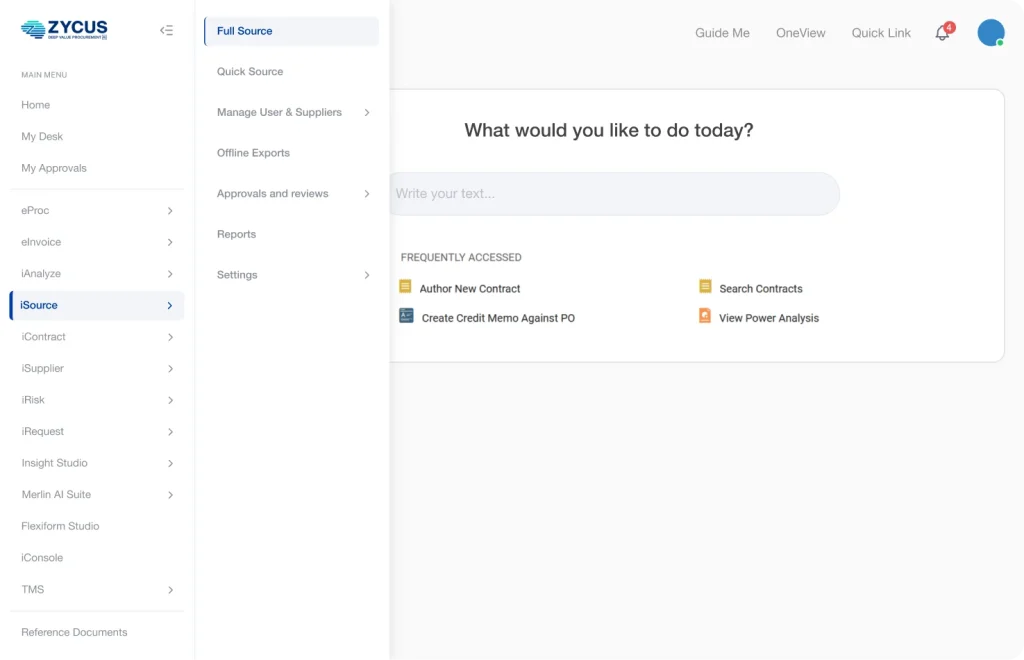The image size is (1024, 660).
Task: Click the View Power Analysis icon
Action: pos(705,316)
